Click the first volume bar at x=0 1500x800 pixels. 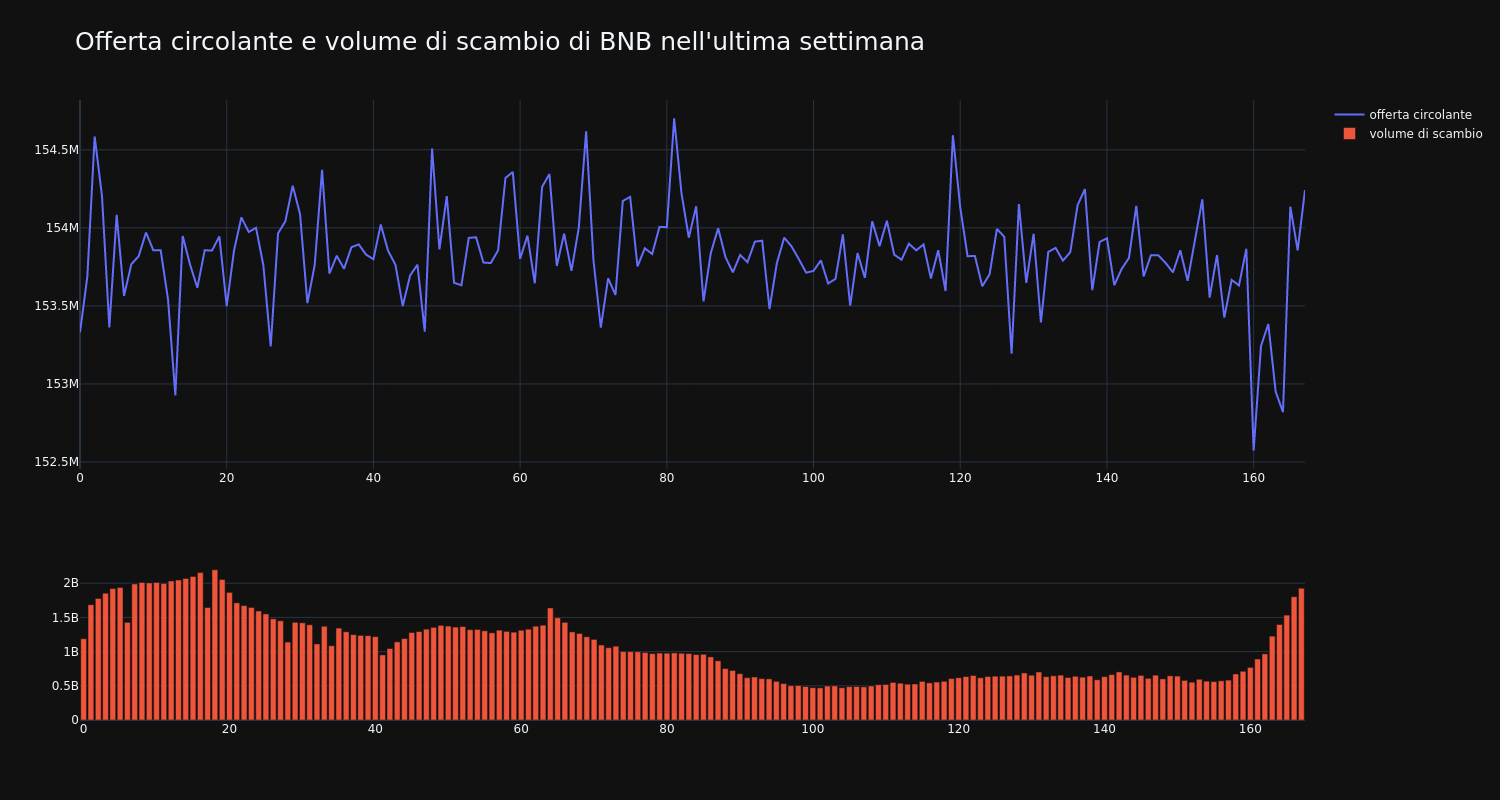(83, 680)
